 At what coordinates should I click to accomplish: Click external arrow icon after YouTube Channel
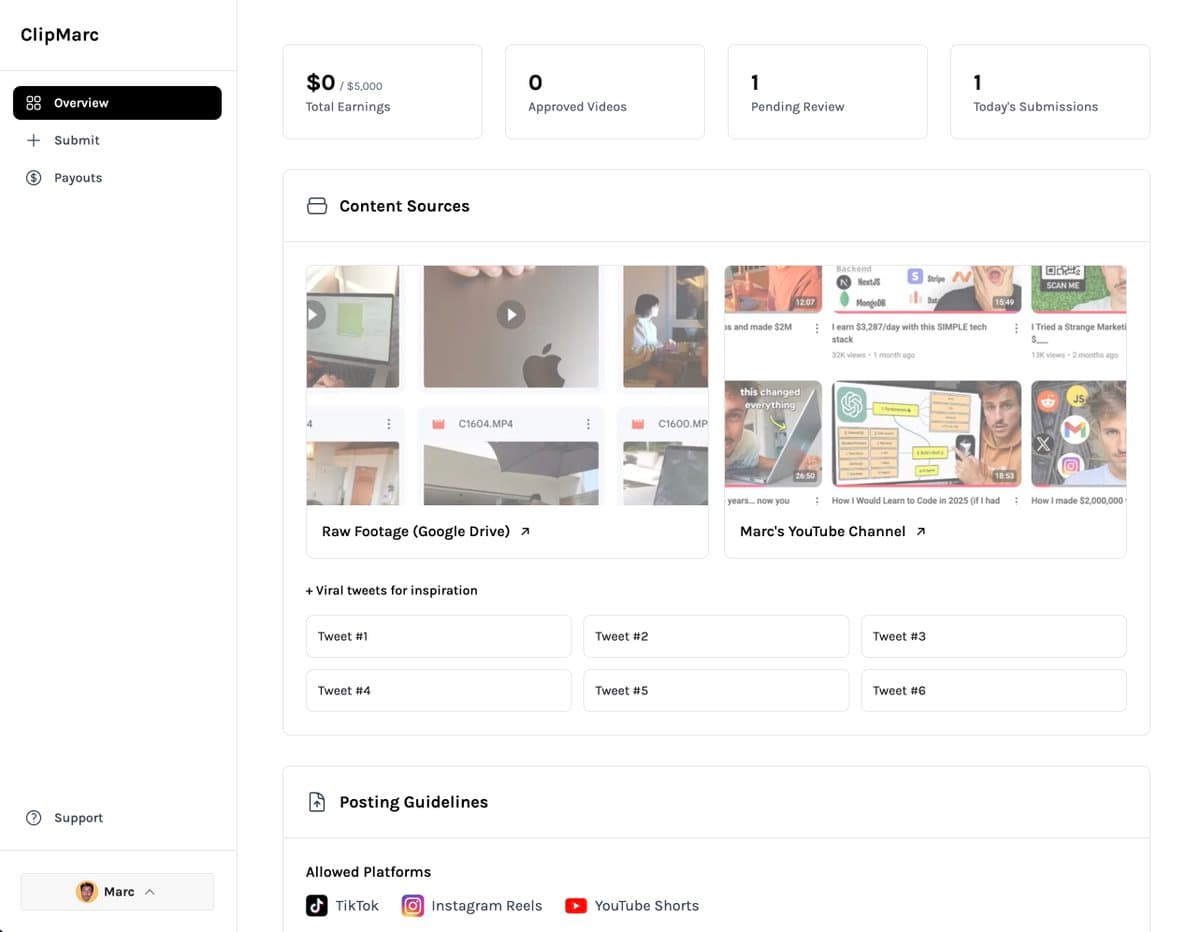pyautogui.click(x=921, y=532)
